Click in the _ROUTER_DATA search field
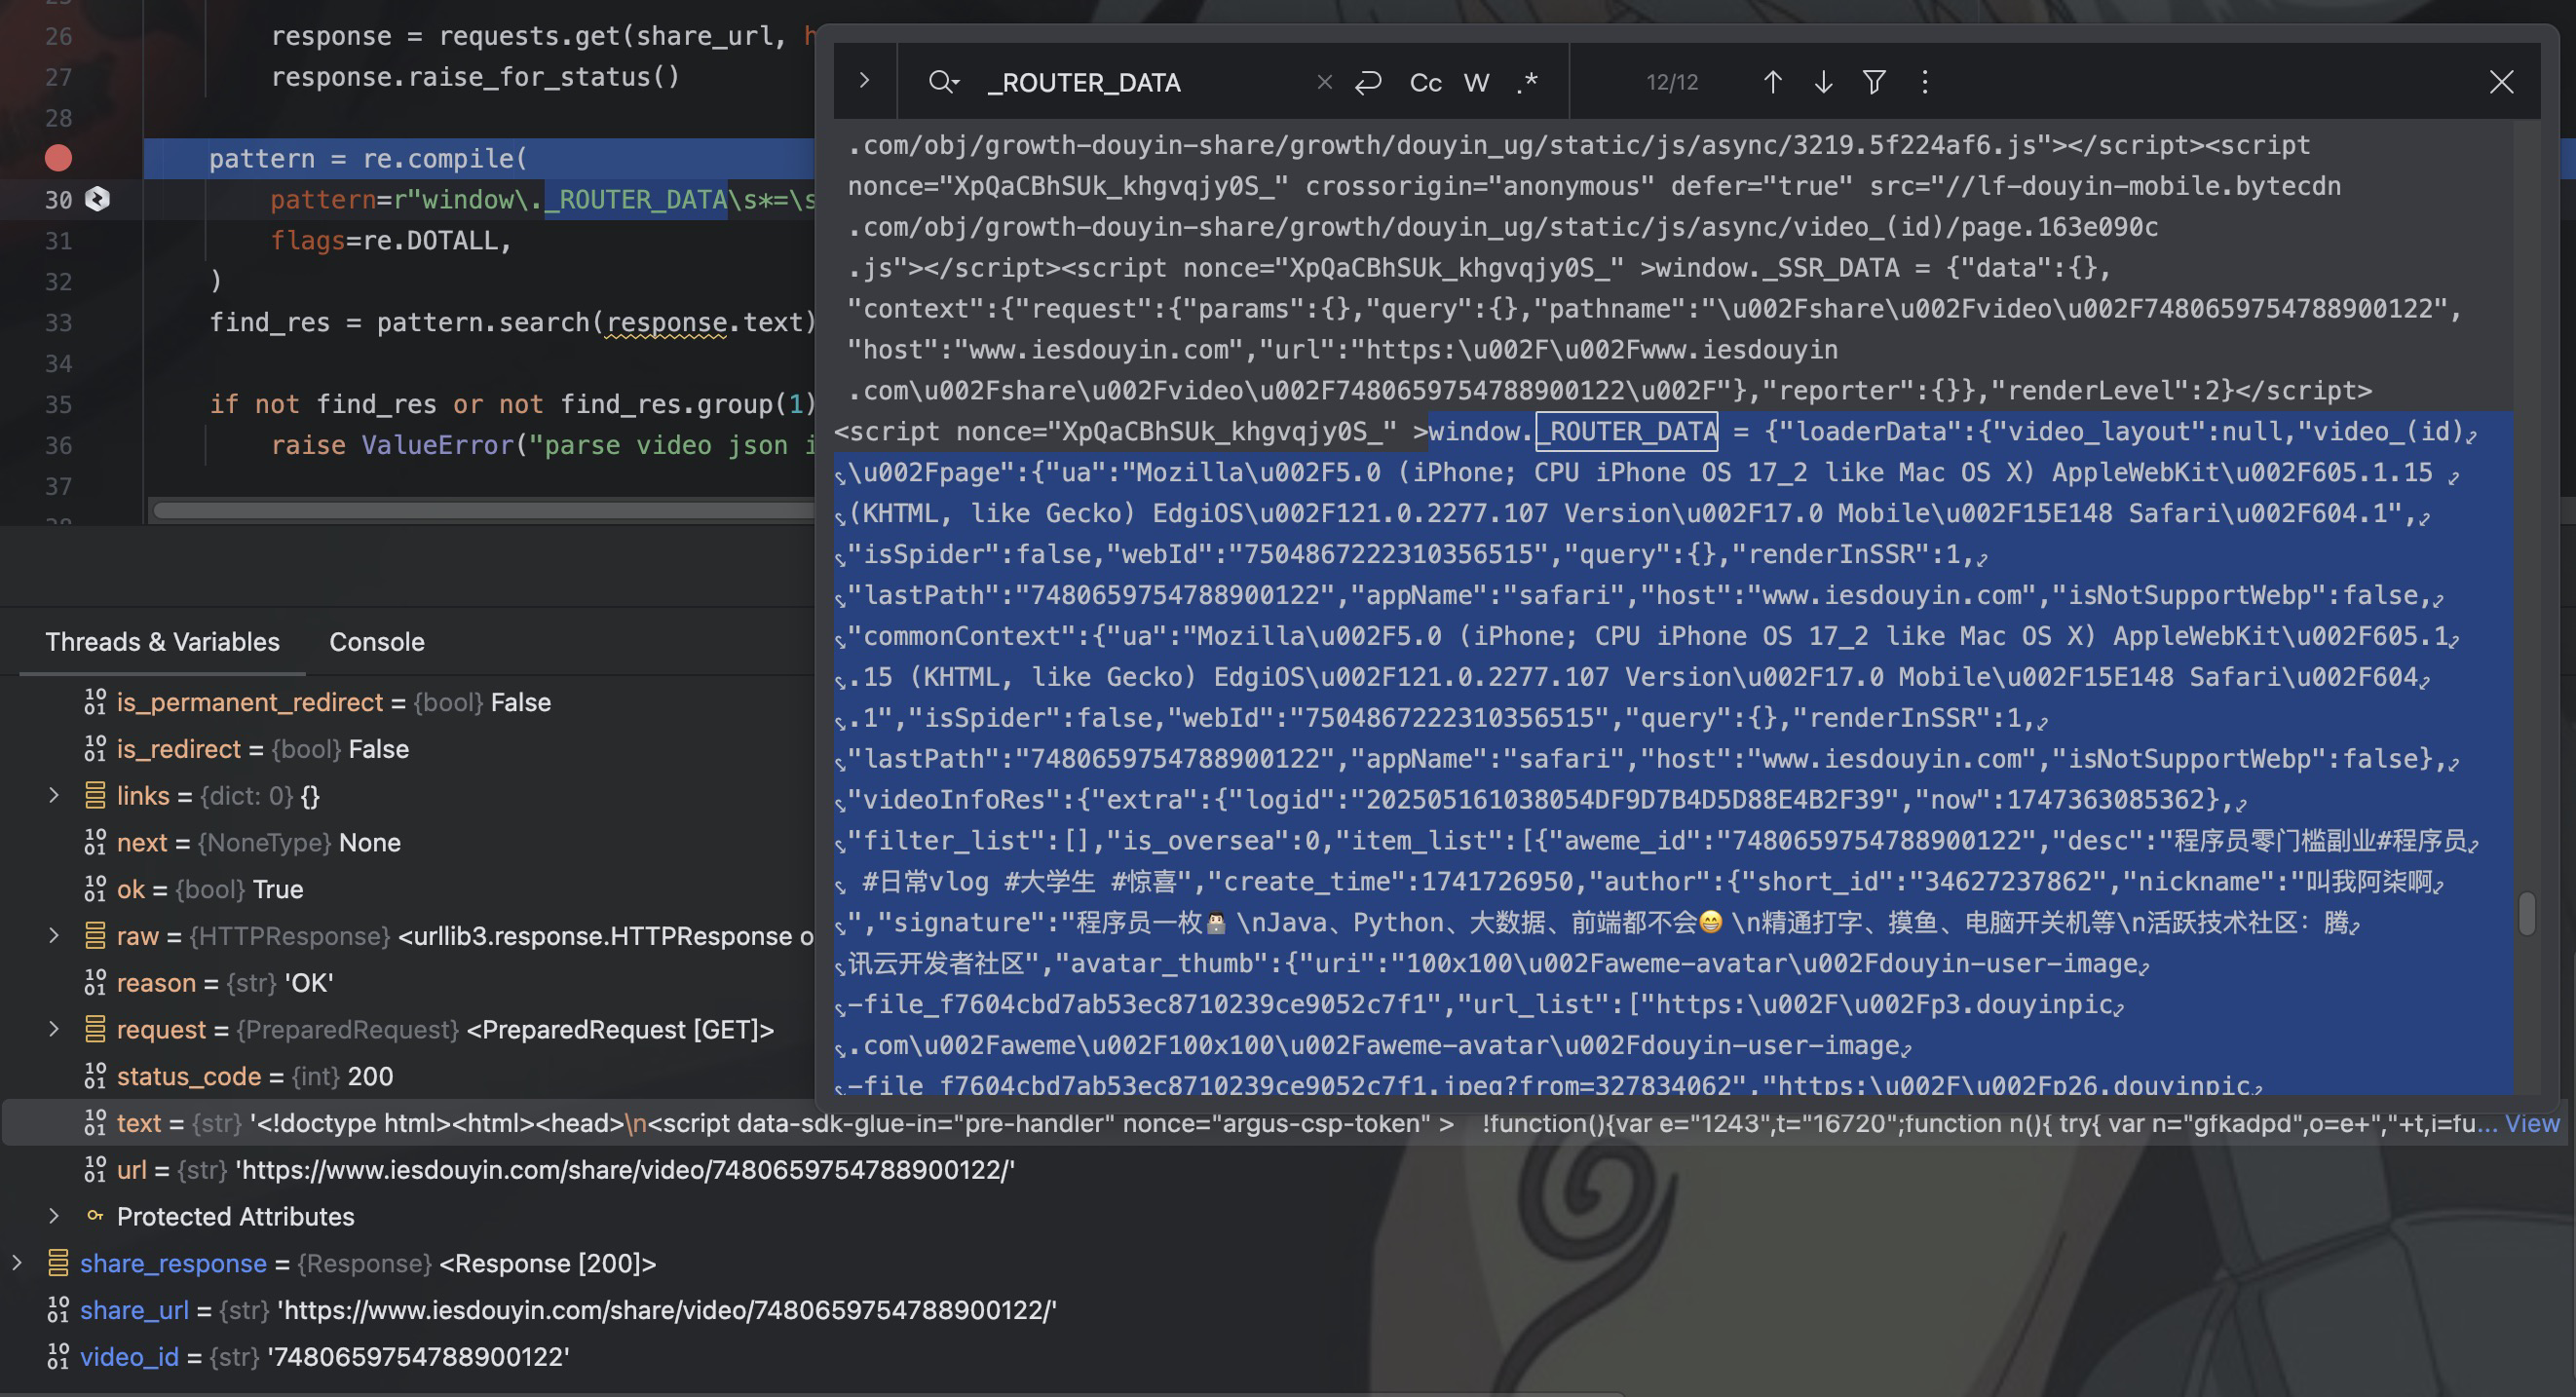The height and width of the screenshot is (1397, 2576). 1145,82
